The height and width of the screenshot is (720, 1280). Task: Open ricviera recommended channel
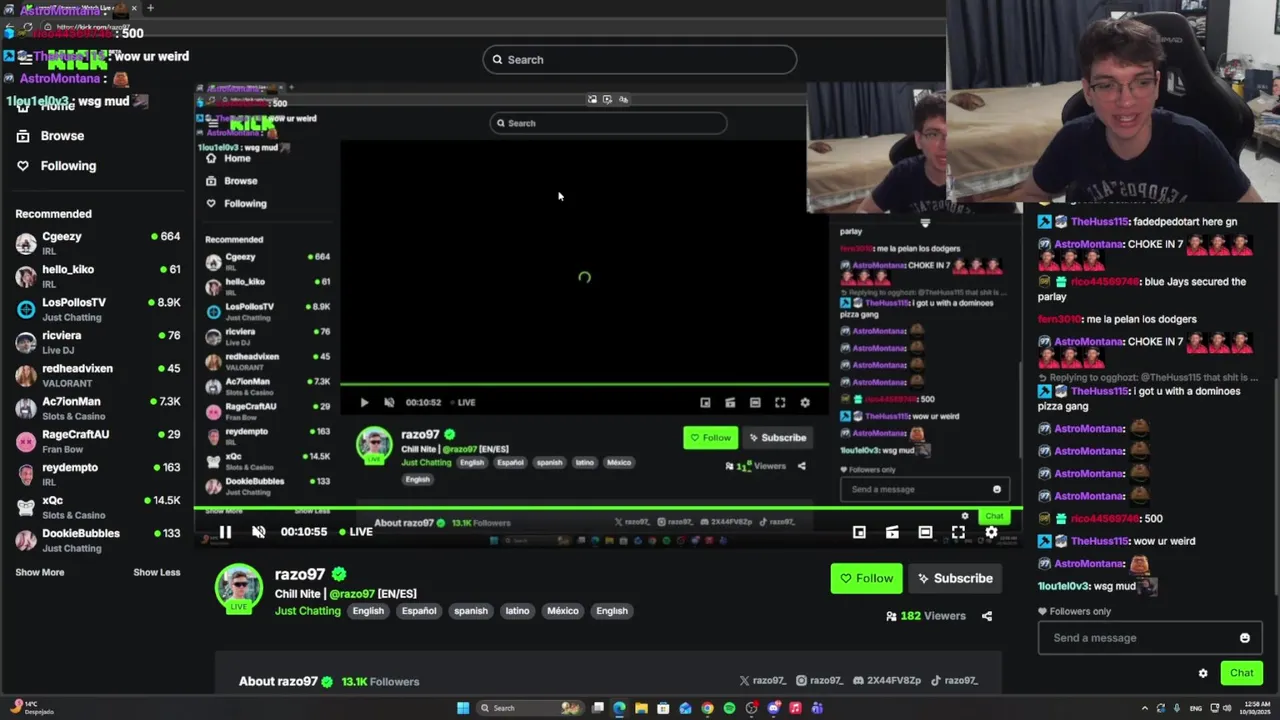click(x=98, y=342)
